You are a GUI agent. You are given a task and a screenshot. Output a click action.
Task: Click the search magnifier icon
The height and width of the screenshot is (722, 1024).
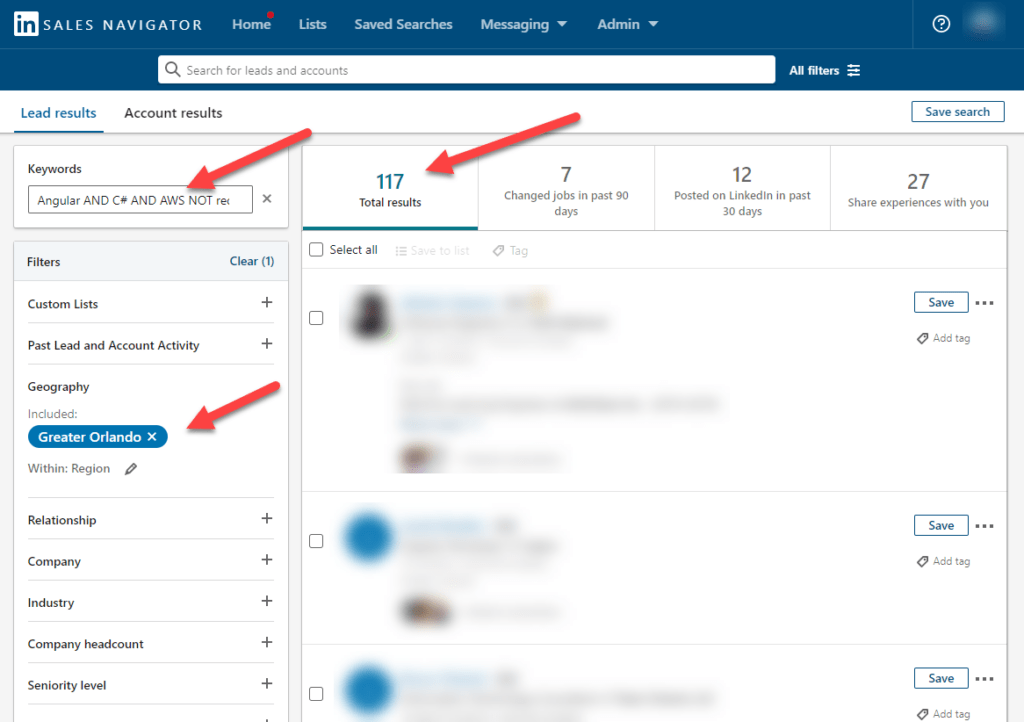click(172, 69)
